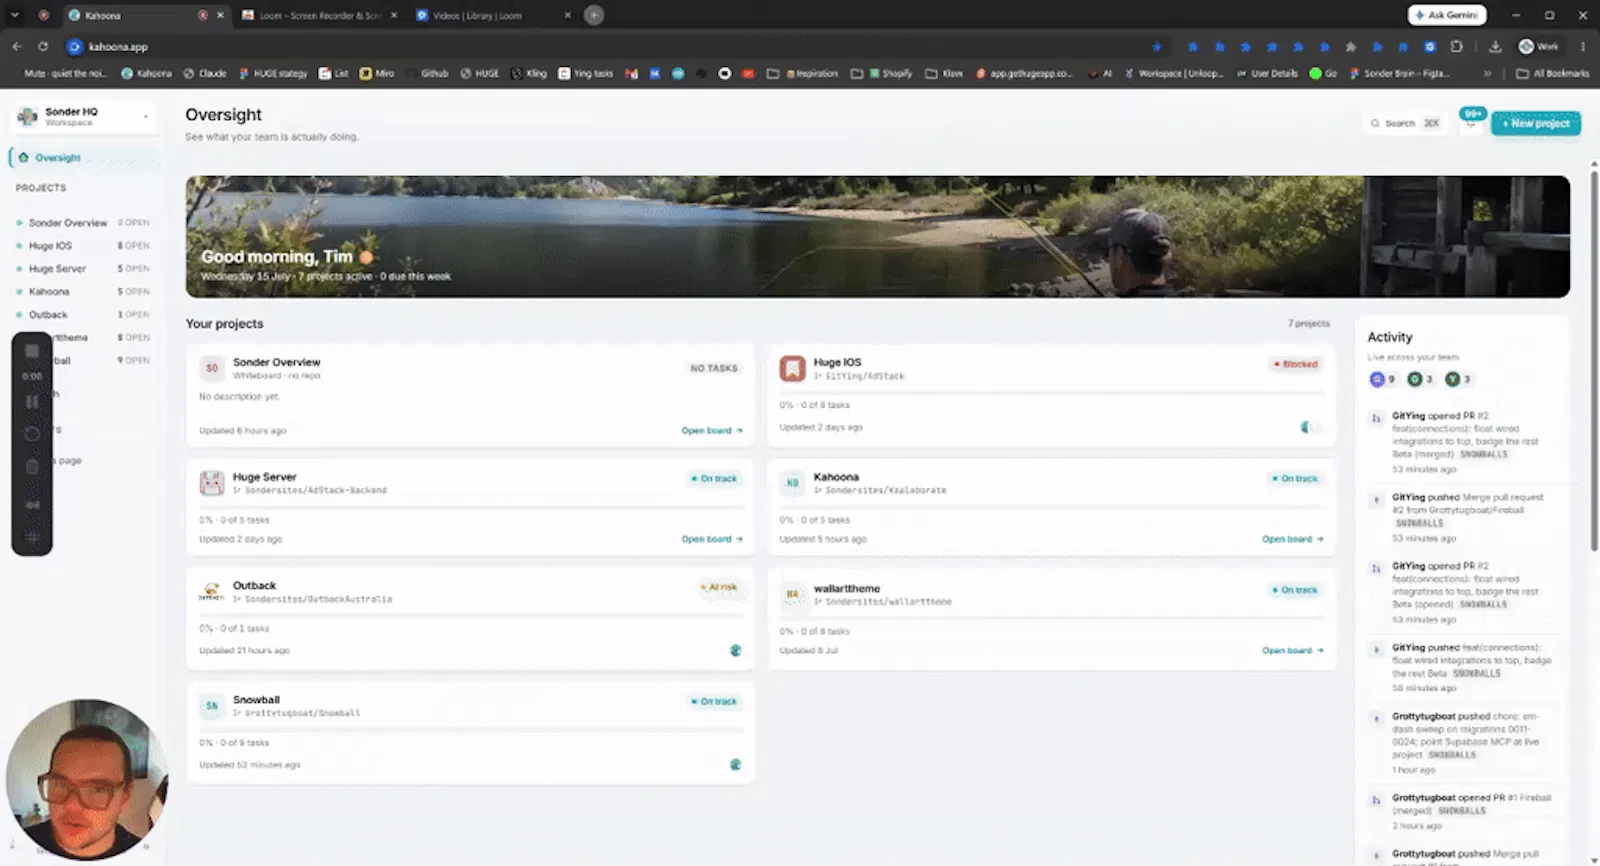1600x866 pixels.
Task: Click the first activity user avatar with 9
Action: 1376,379
